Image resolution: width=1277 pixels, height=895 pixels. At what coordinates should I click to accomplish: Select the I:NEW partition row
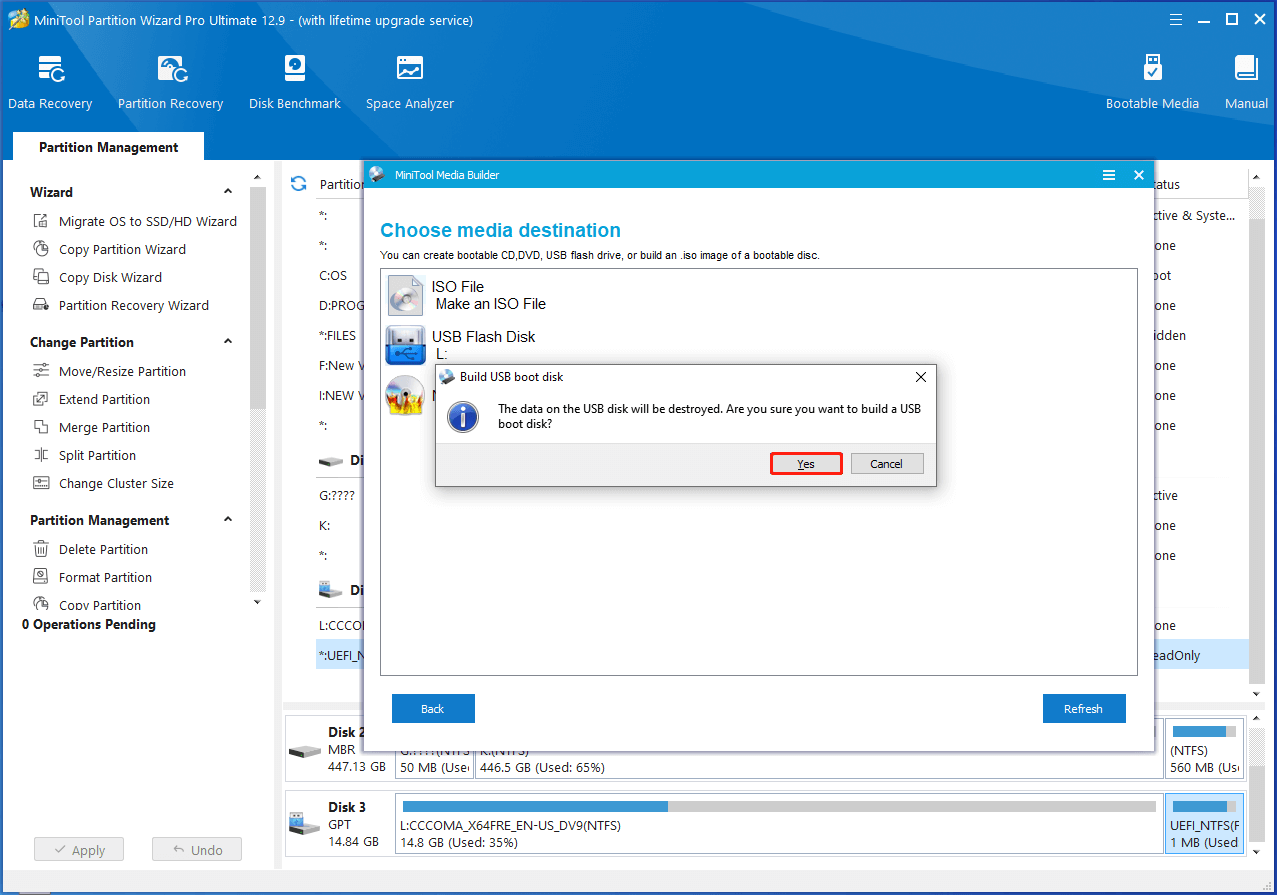click(x=340, y=396)
